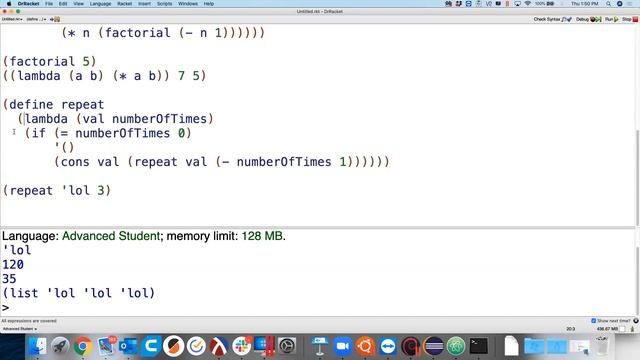Click the interactions pane vertical scrollbar
Image resolution: width=640 pixels, height=360 pixels.
pyautogui.click(x=637, y=280)
